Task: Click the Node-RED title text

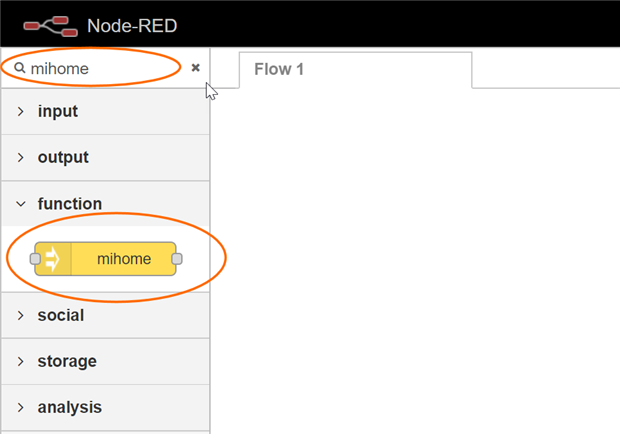Action: (x=132, y=24)
